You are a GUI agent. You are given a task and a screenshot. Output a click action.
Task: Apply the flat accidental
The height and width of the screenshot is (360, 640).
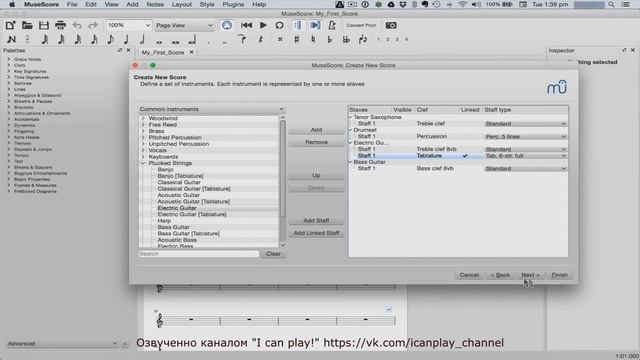330,40
